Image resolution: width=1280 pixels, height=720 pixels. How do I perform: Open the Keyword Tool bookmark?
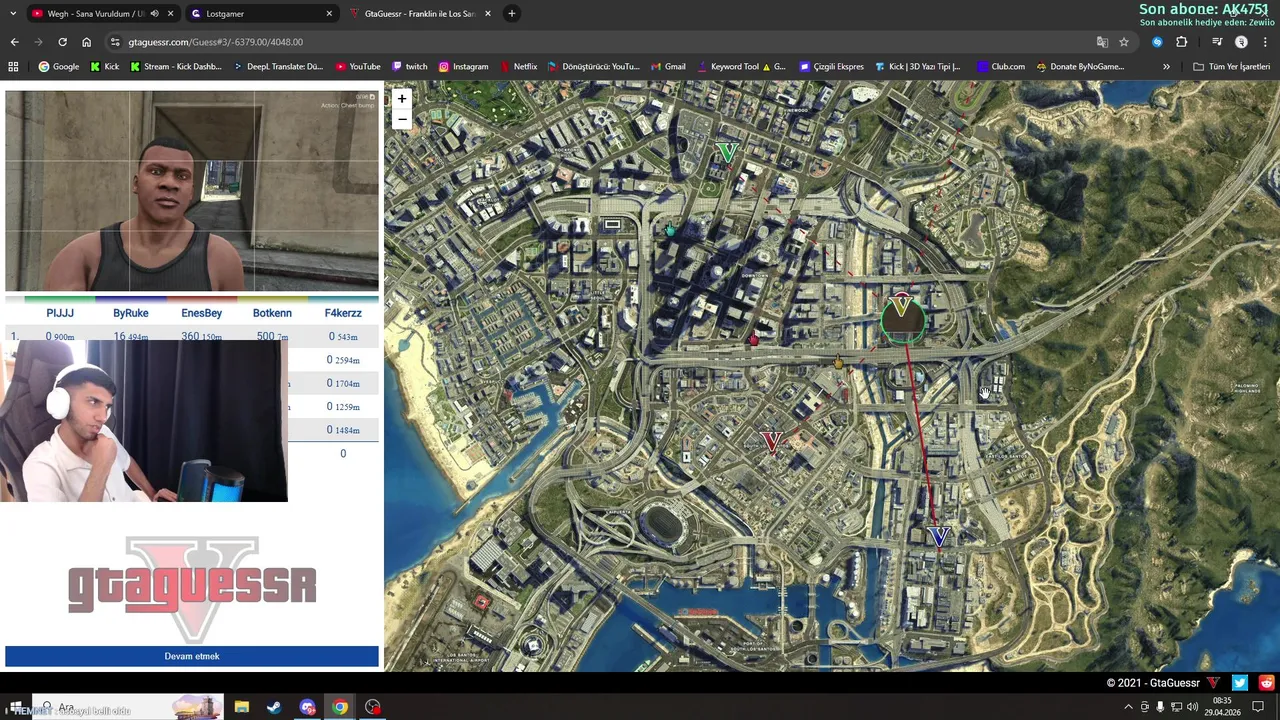(740, 67)
